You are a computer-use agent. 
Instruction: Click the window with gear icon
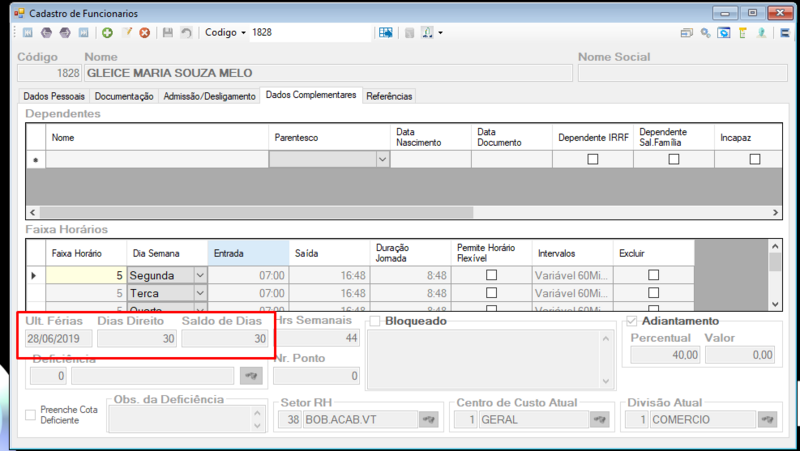pyautogui.click(x=723, y=33)
